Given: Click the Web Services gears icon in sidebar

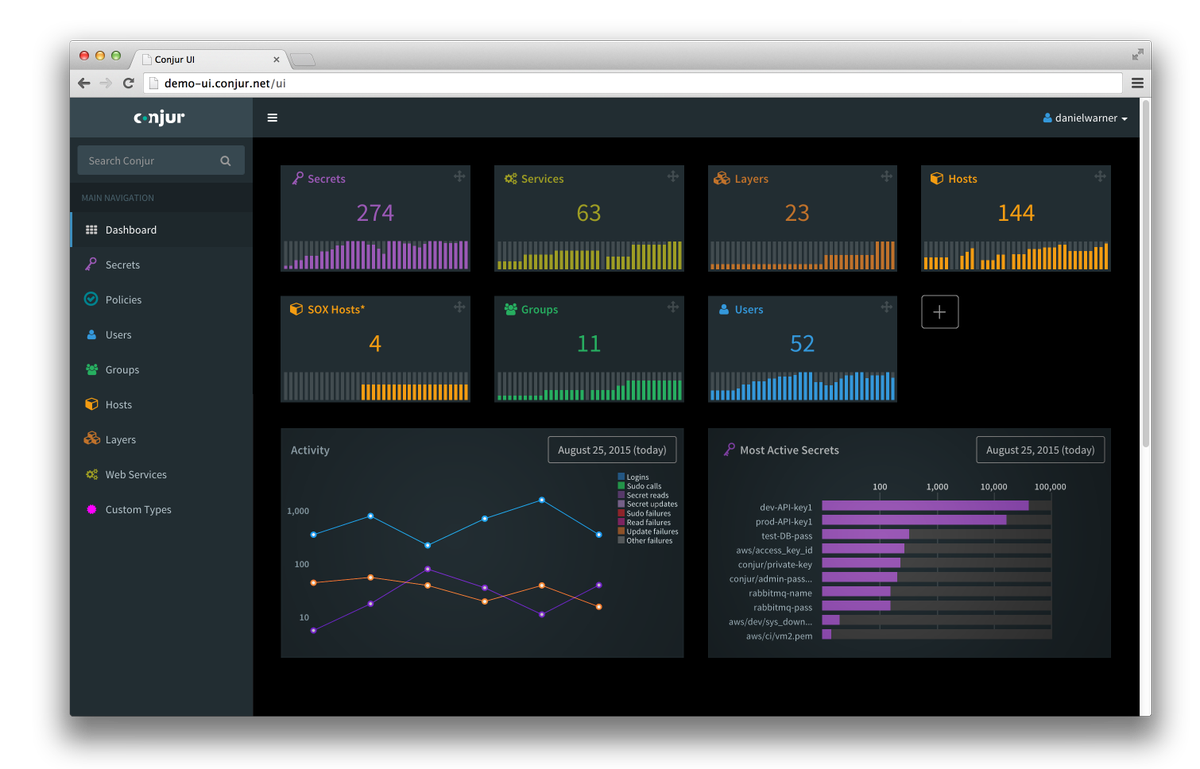Looking at the screenshot, I should [x=91, y=474].
